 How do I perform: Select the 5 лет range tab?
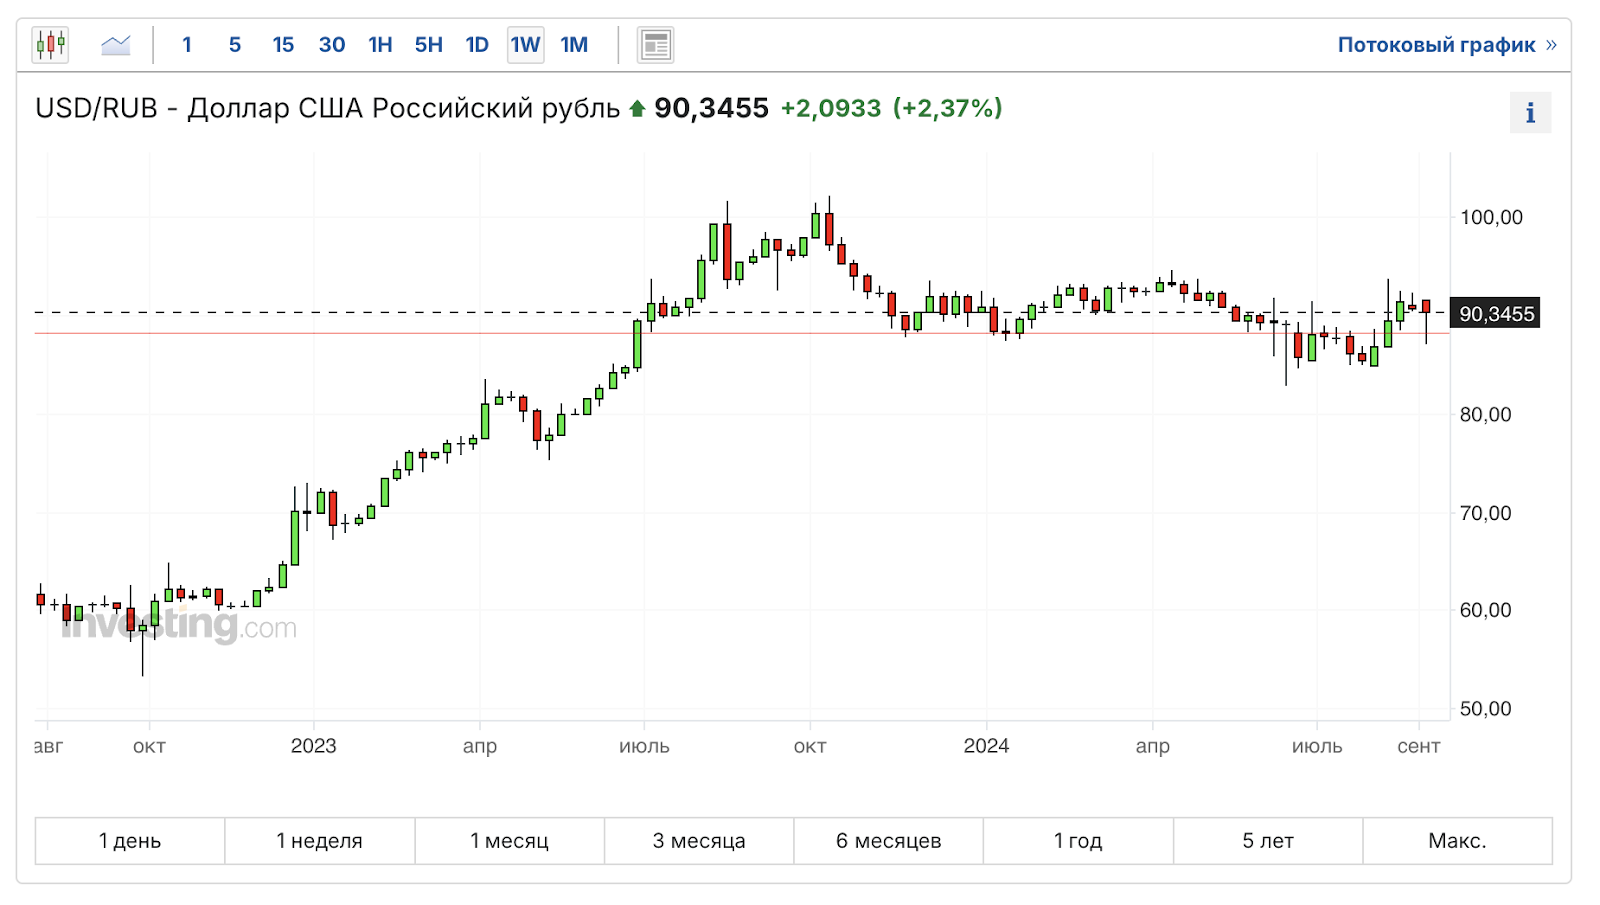(x=1268, y=841)
